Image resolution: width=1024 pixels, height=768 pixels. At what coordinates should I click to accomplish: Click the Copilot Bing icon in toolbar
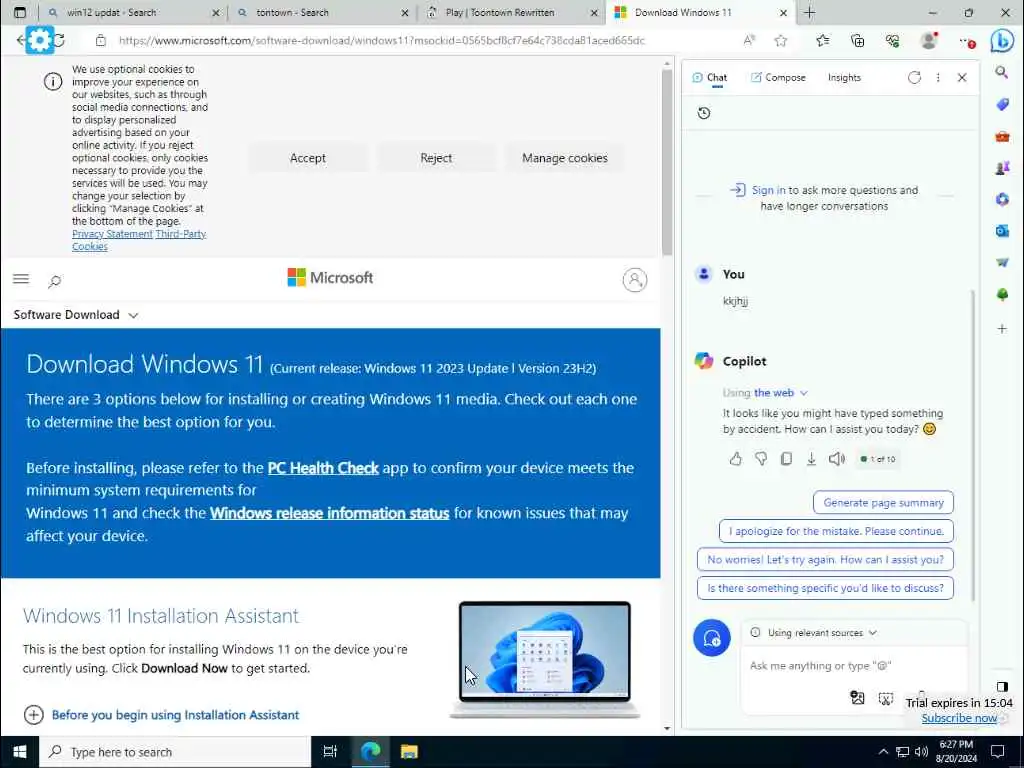point(1002,40)
